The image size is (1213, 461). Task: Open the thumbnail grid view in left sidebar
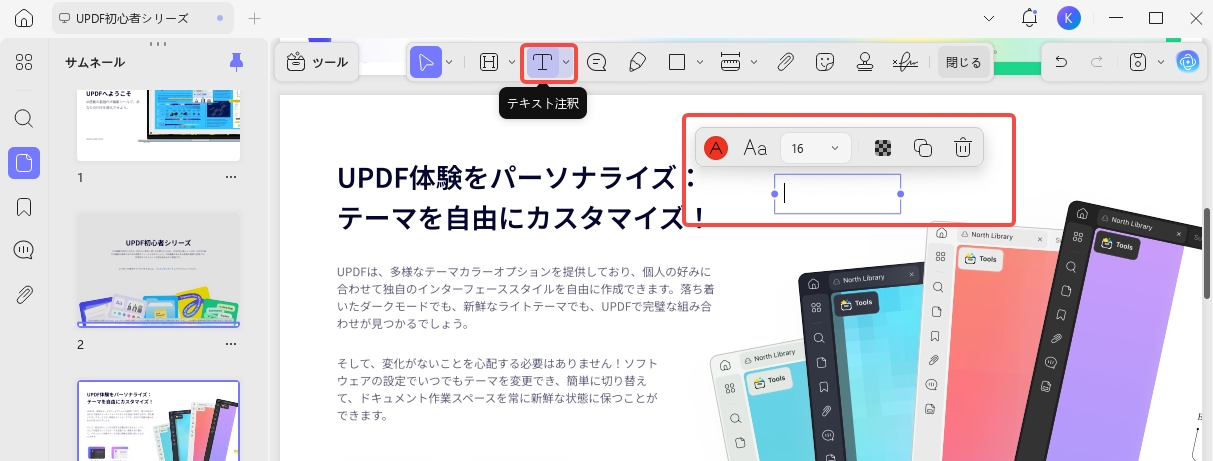pyautogui.click(x=24, y=62)
